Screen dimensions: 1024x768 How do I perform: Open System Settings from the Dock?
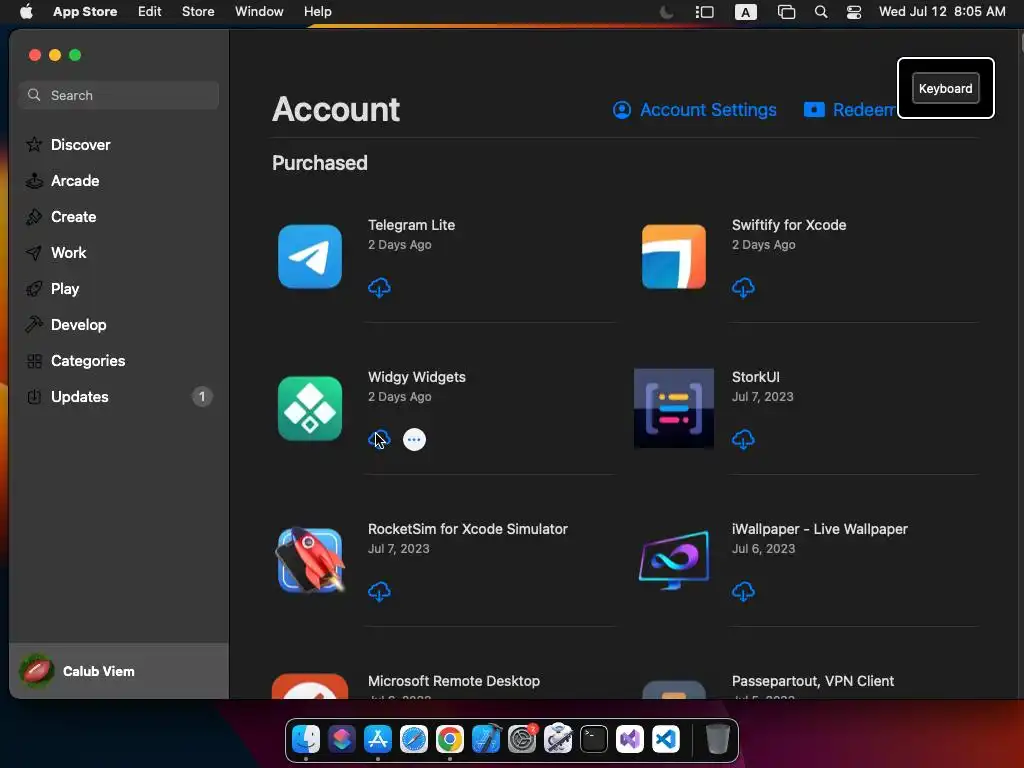[x=522, y=739]
